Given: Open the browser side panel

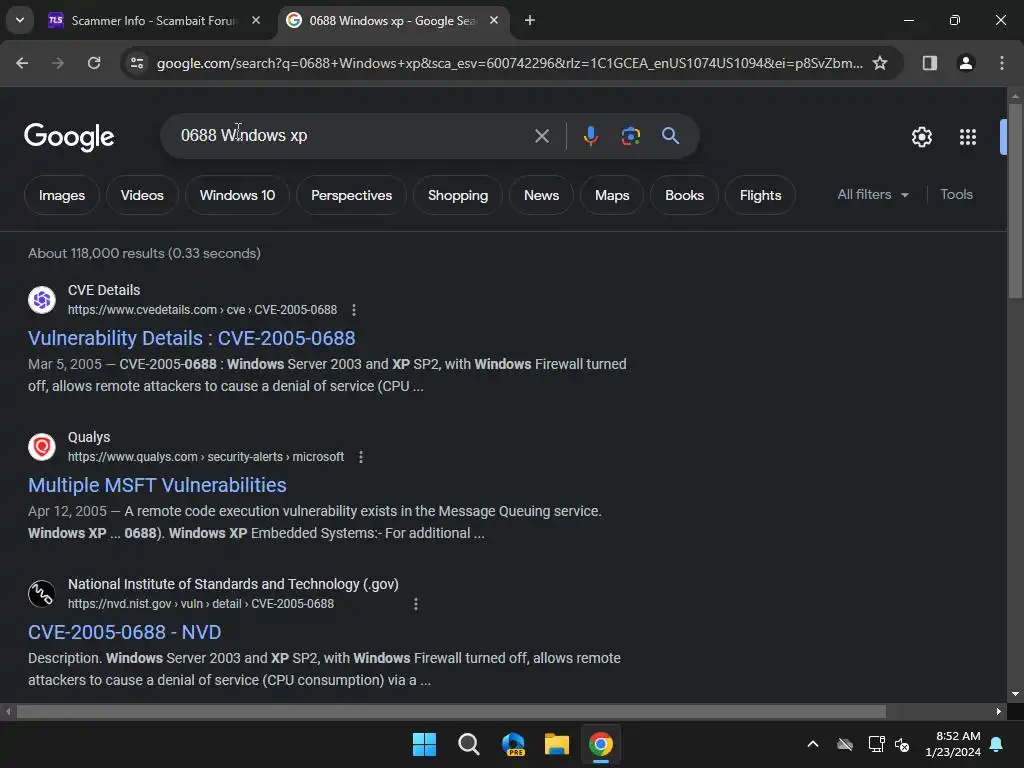Looking at the screenshot, I should tap(929, 63).
